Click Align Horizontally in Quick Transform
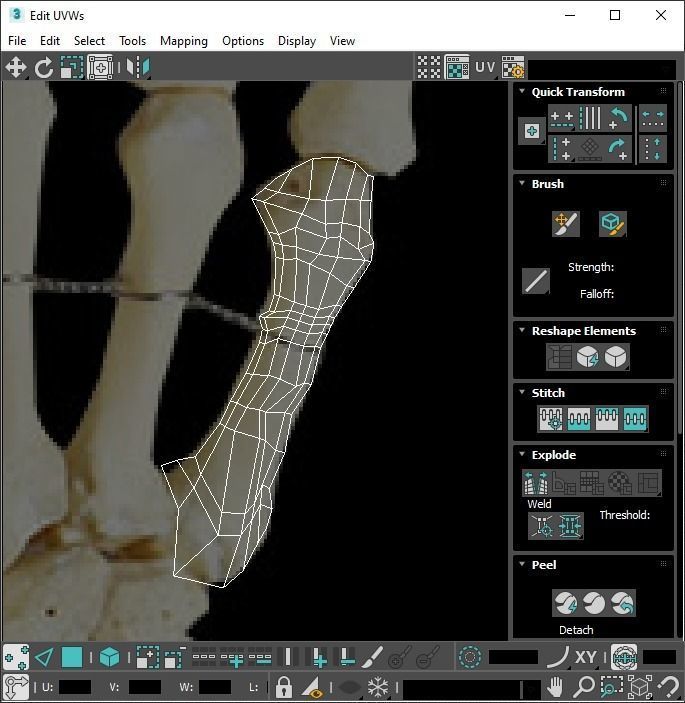This screenshot has width=685, height=703. 561,118
